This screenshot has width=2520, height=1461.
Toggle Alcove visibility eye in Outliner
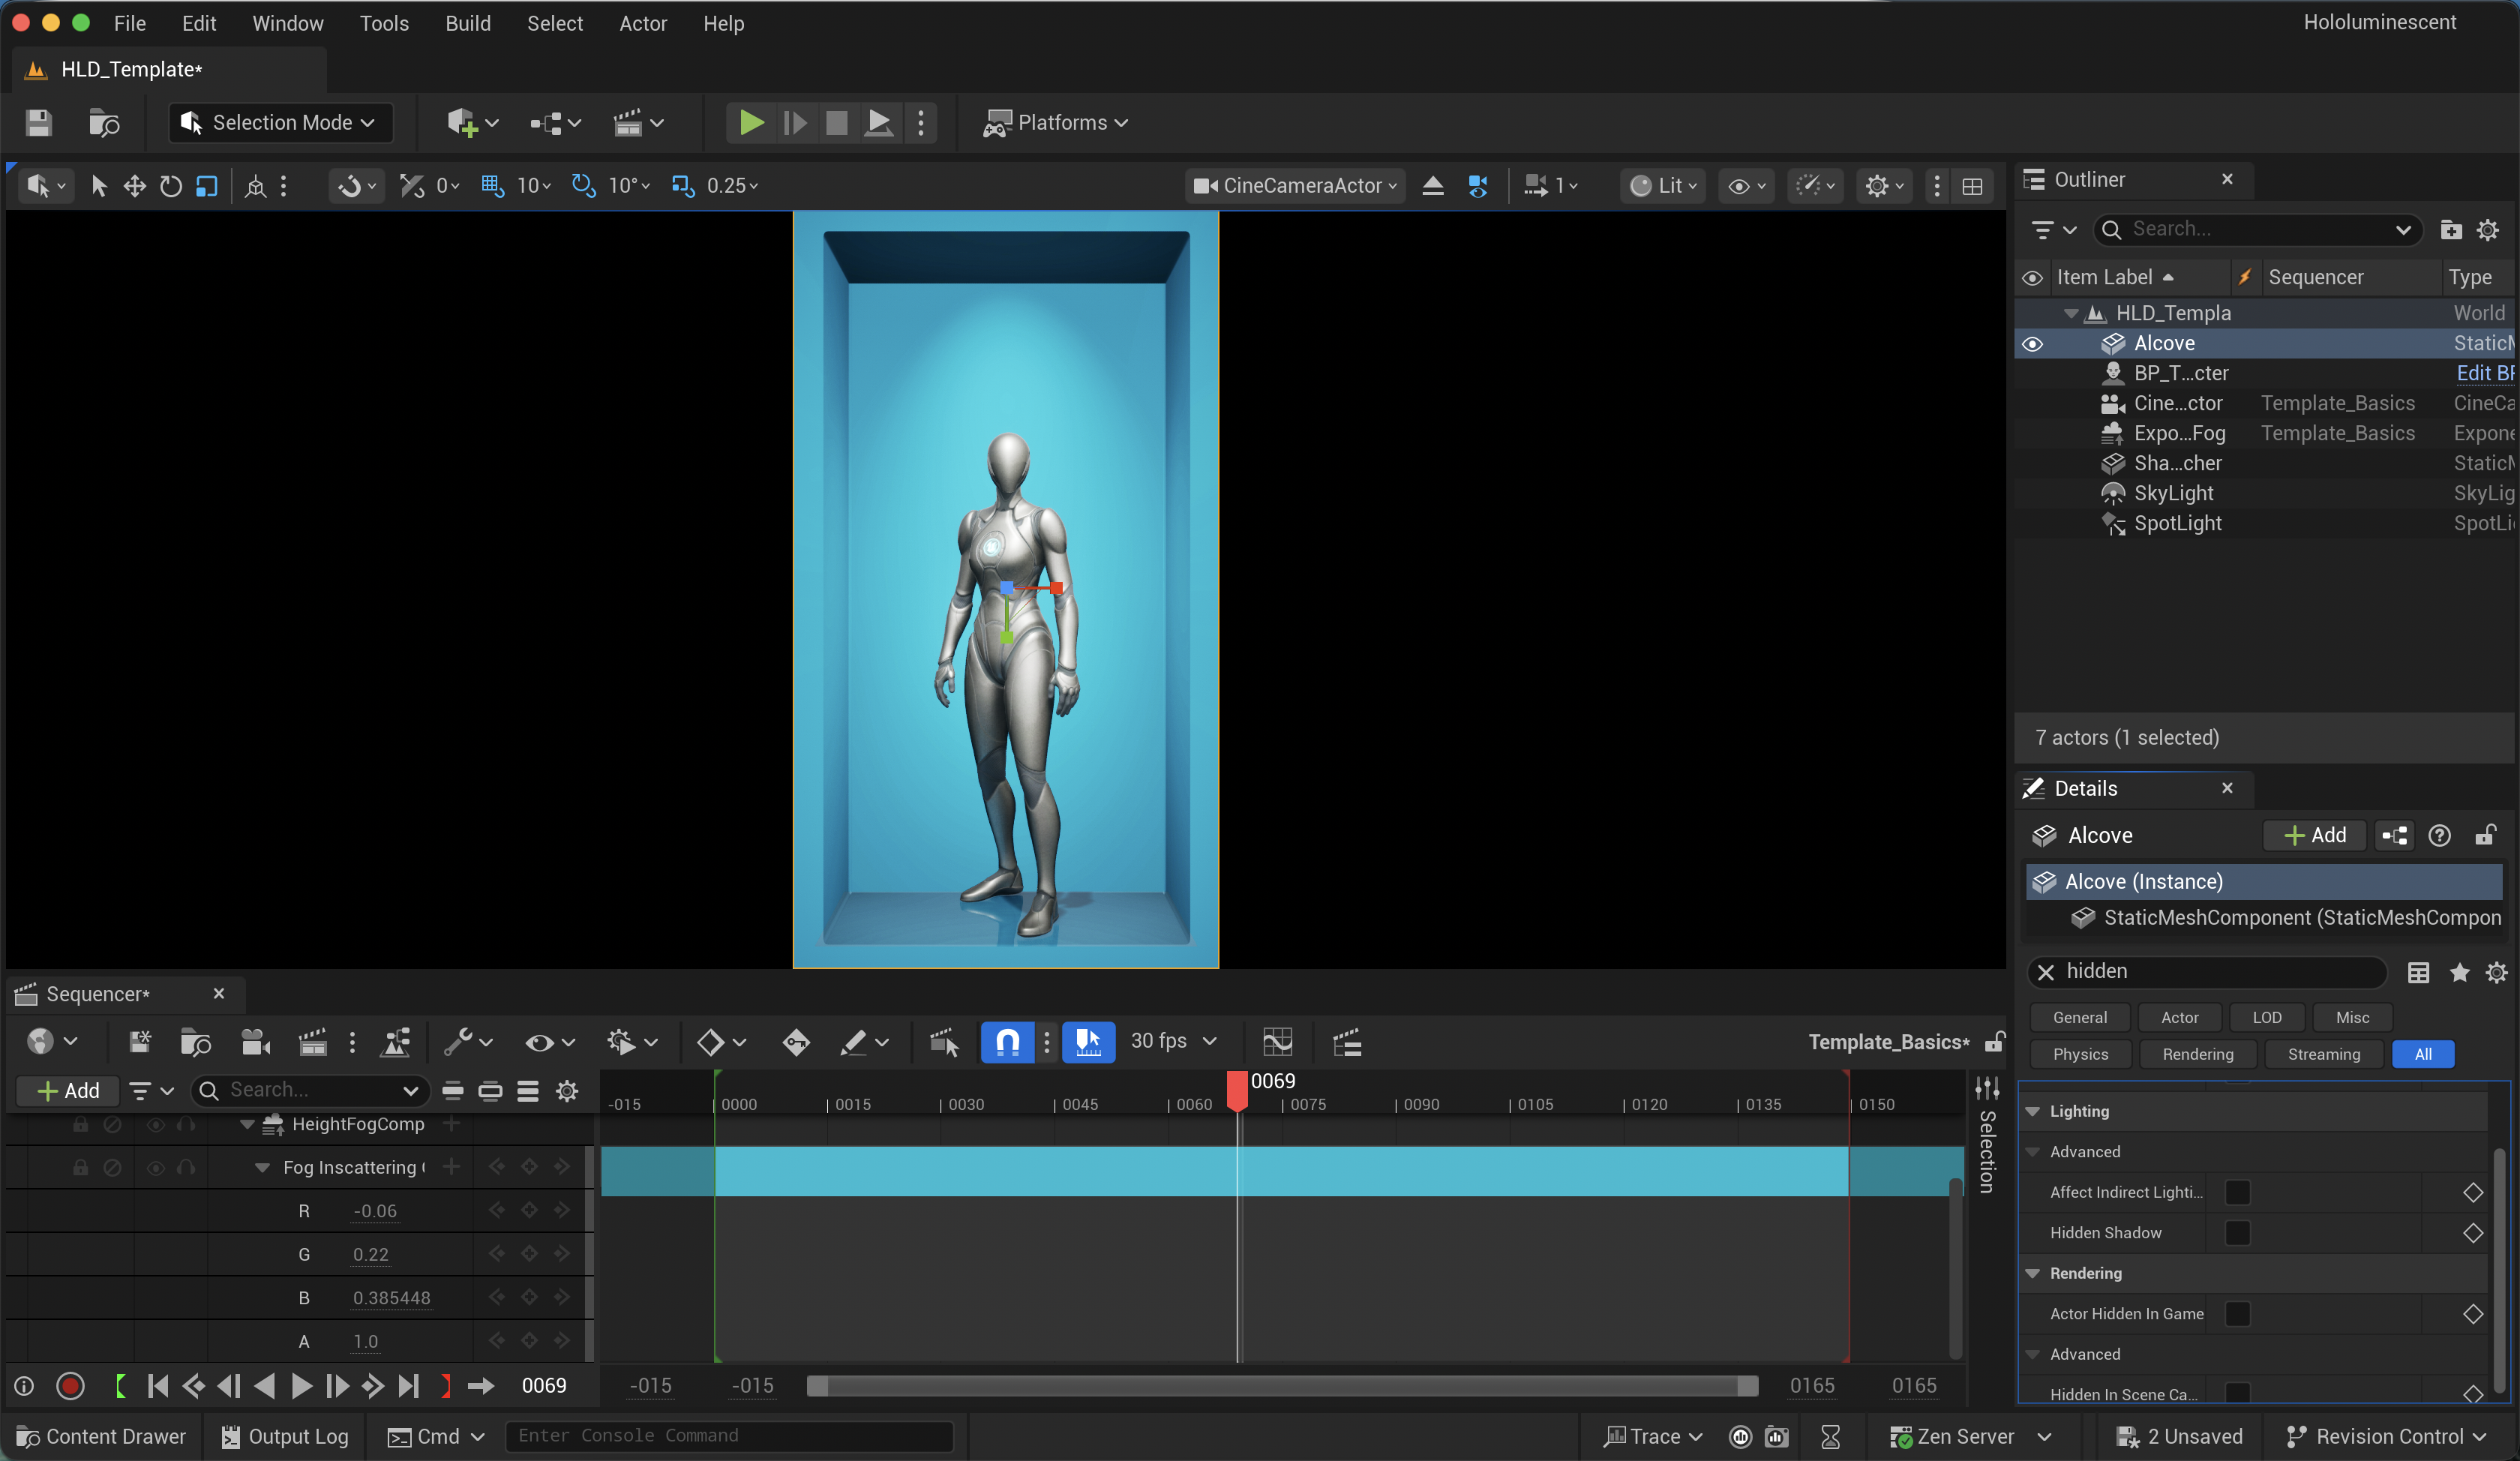tap(2032, 344)
